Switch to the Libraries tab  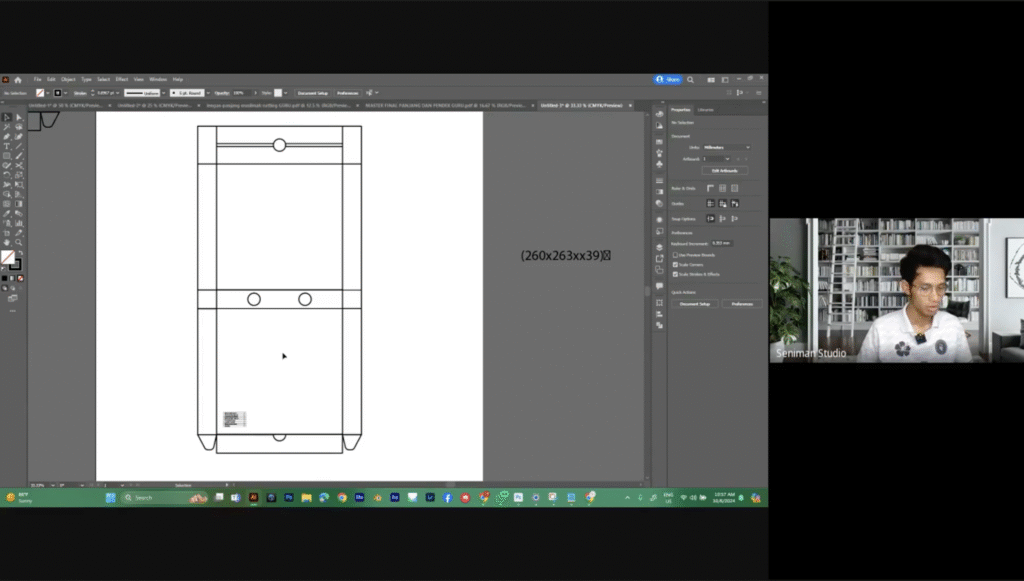705,109
